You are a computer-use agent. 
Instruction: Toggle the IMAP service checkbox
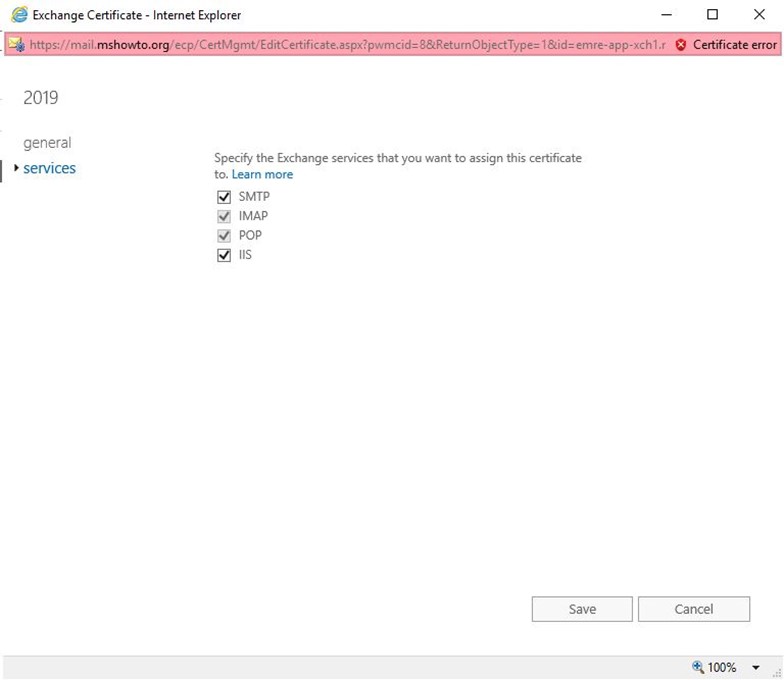coord(224,216)
